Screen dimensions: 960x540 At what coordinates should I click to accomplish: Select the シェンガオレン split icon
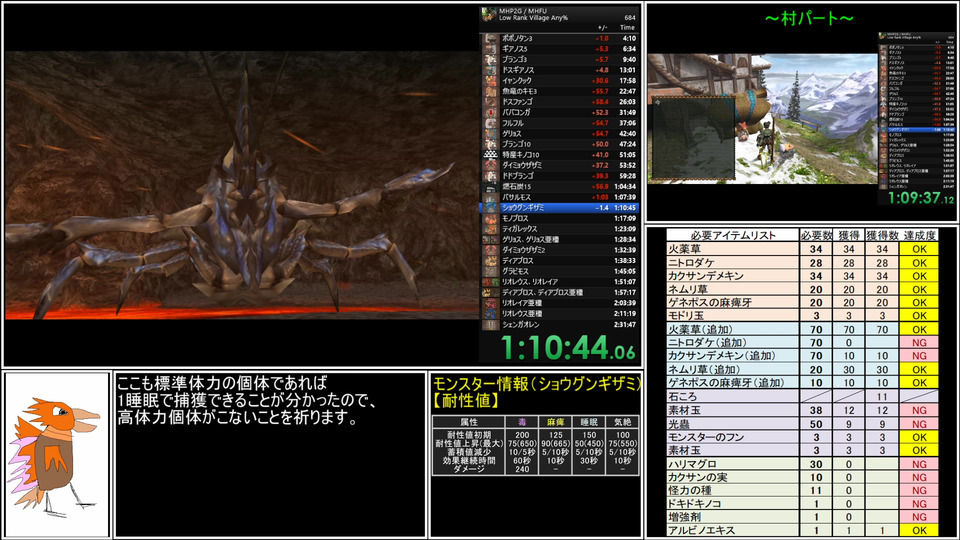(x=491, y=324)
